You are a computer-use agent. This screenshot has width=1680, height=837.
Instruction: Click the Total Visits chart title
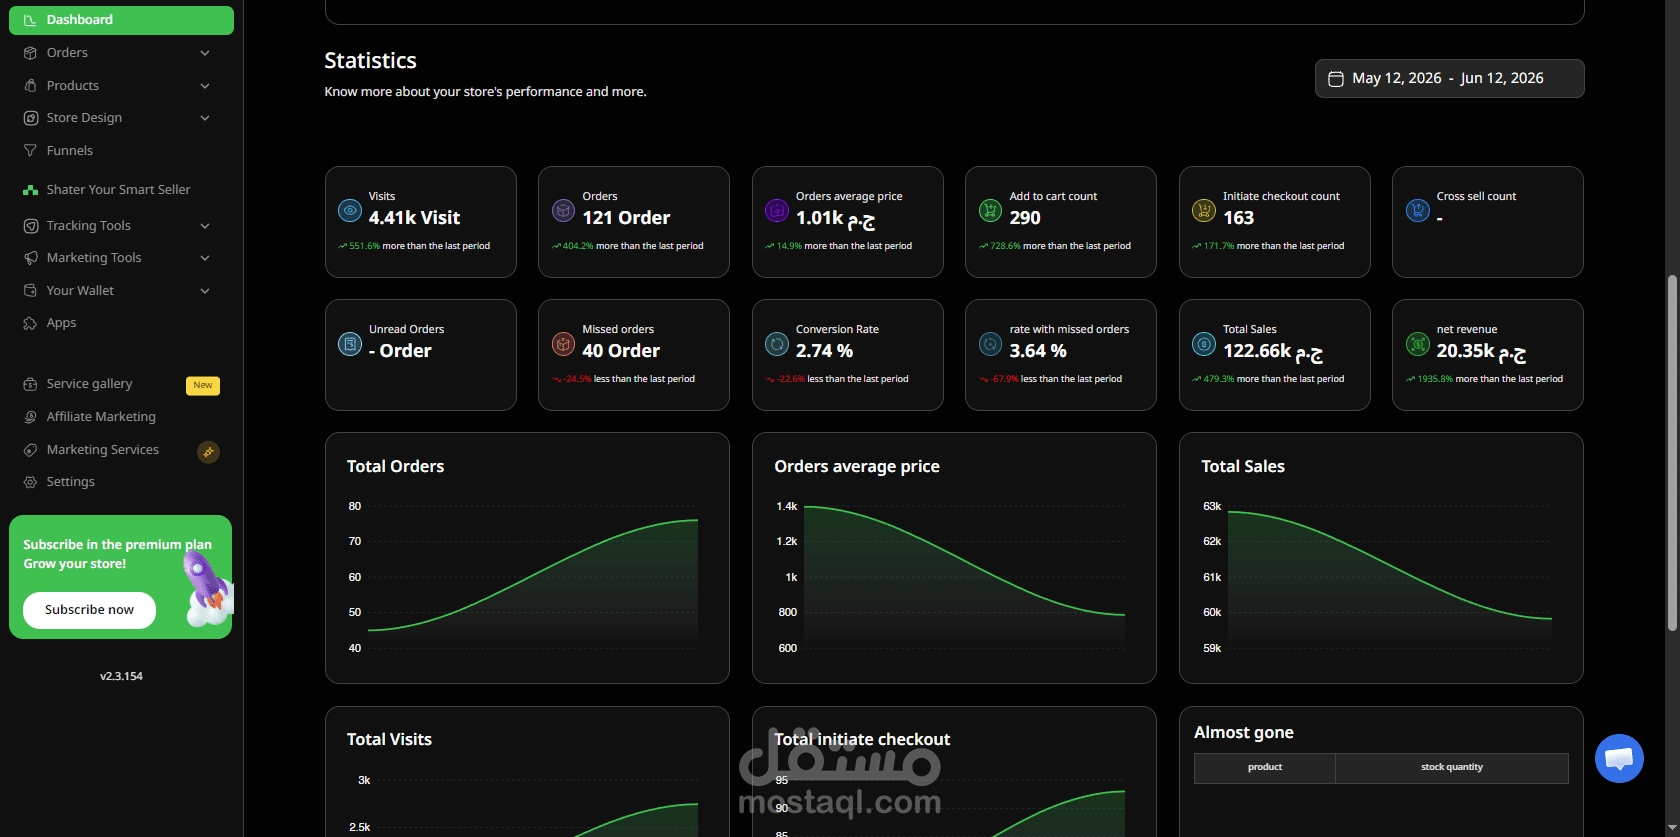[389, 740]
